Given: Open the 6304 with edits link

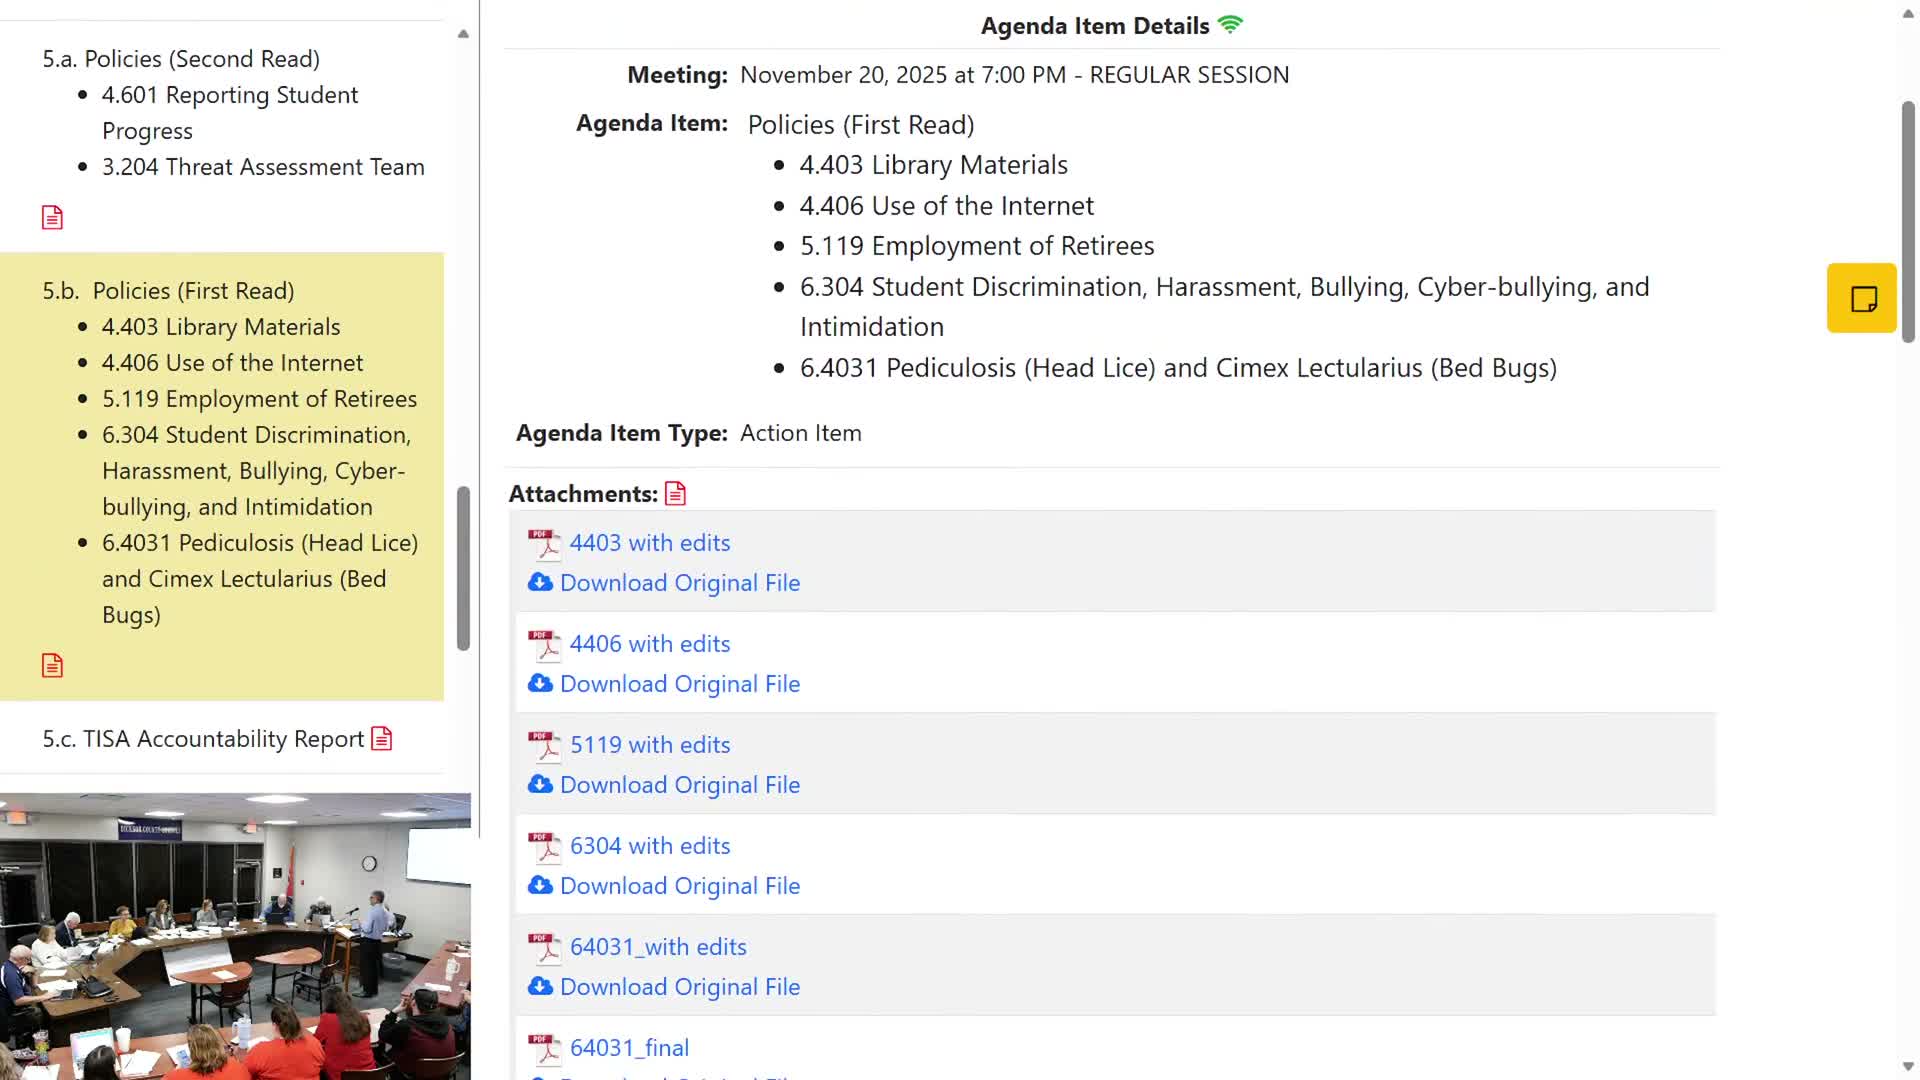Looking at the screenshot, I should 650,846.
